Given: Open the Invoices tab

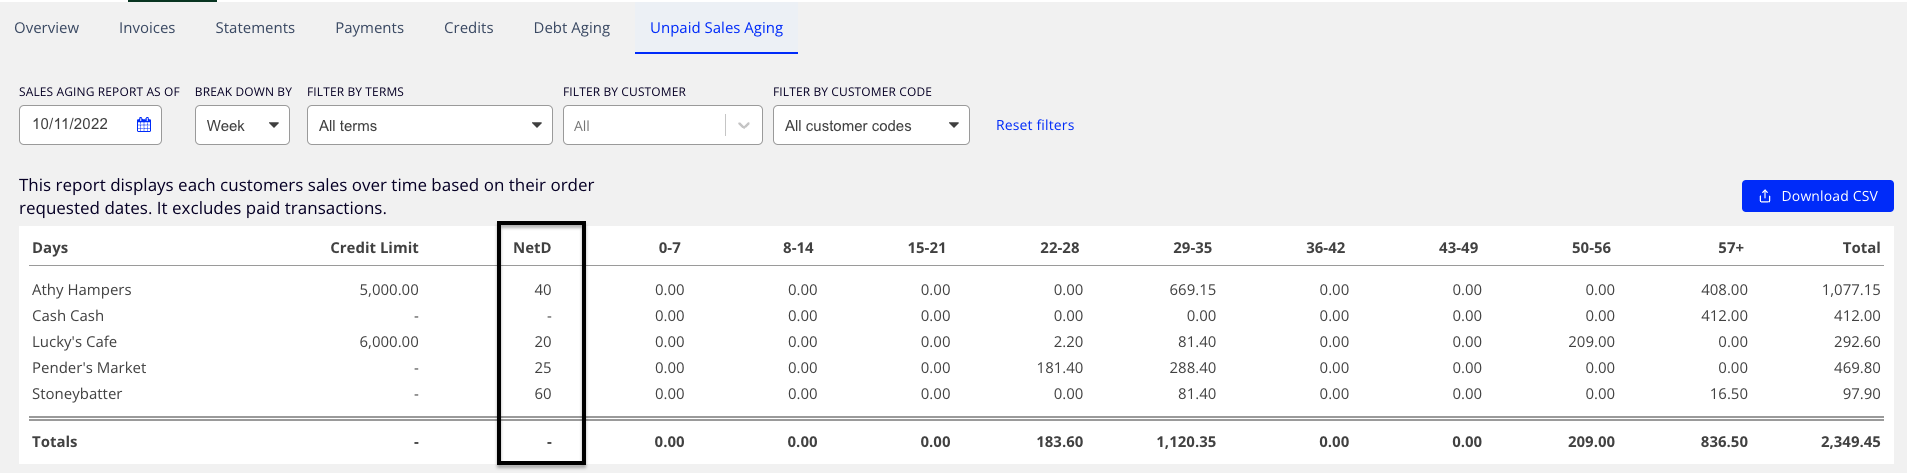Looking at the screenshot, I should [x=147, y=28].
